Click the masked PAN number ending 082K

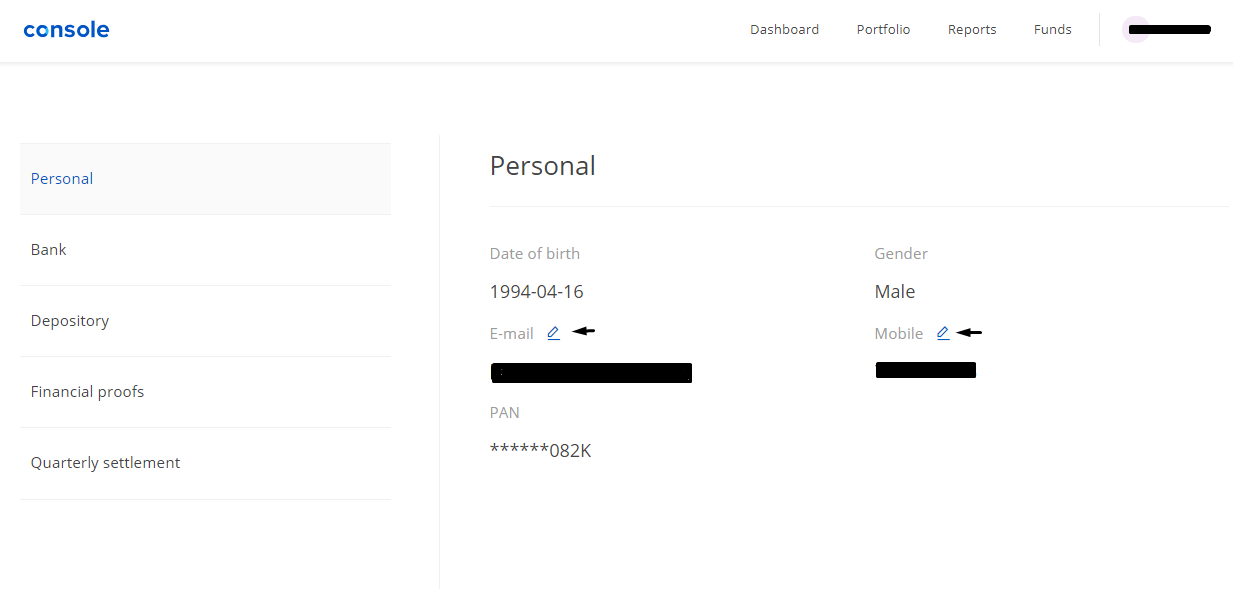tap(540, 451)
